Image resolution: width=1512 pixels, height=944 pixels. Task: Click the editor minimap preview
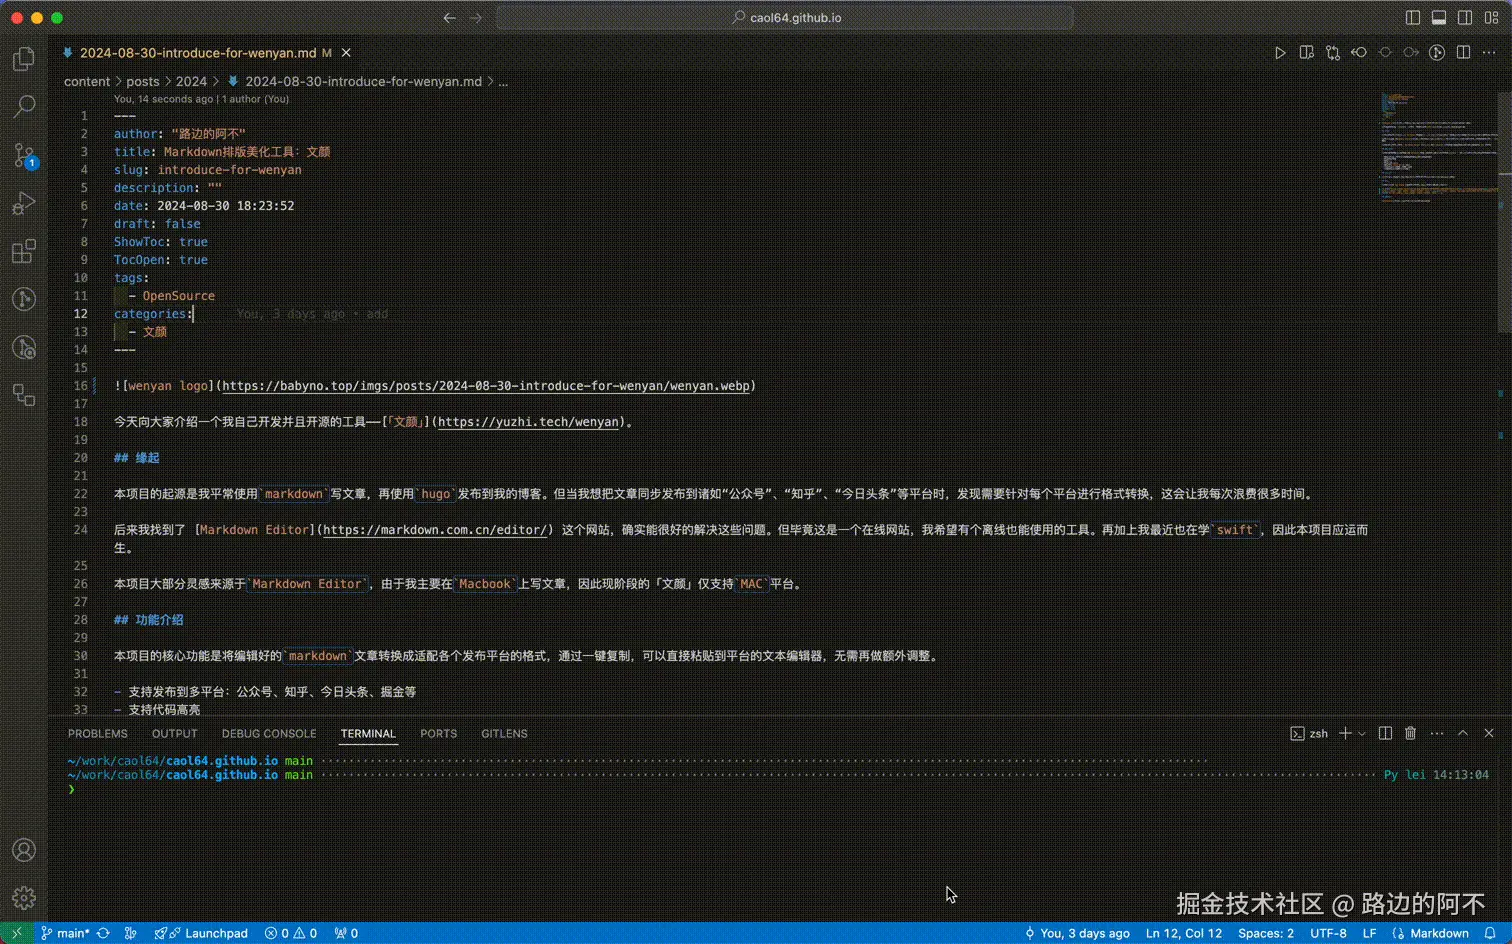tap(1438, 148)
